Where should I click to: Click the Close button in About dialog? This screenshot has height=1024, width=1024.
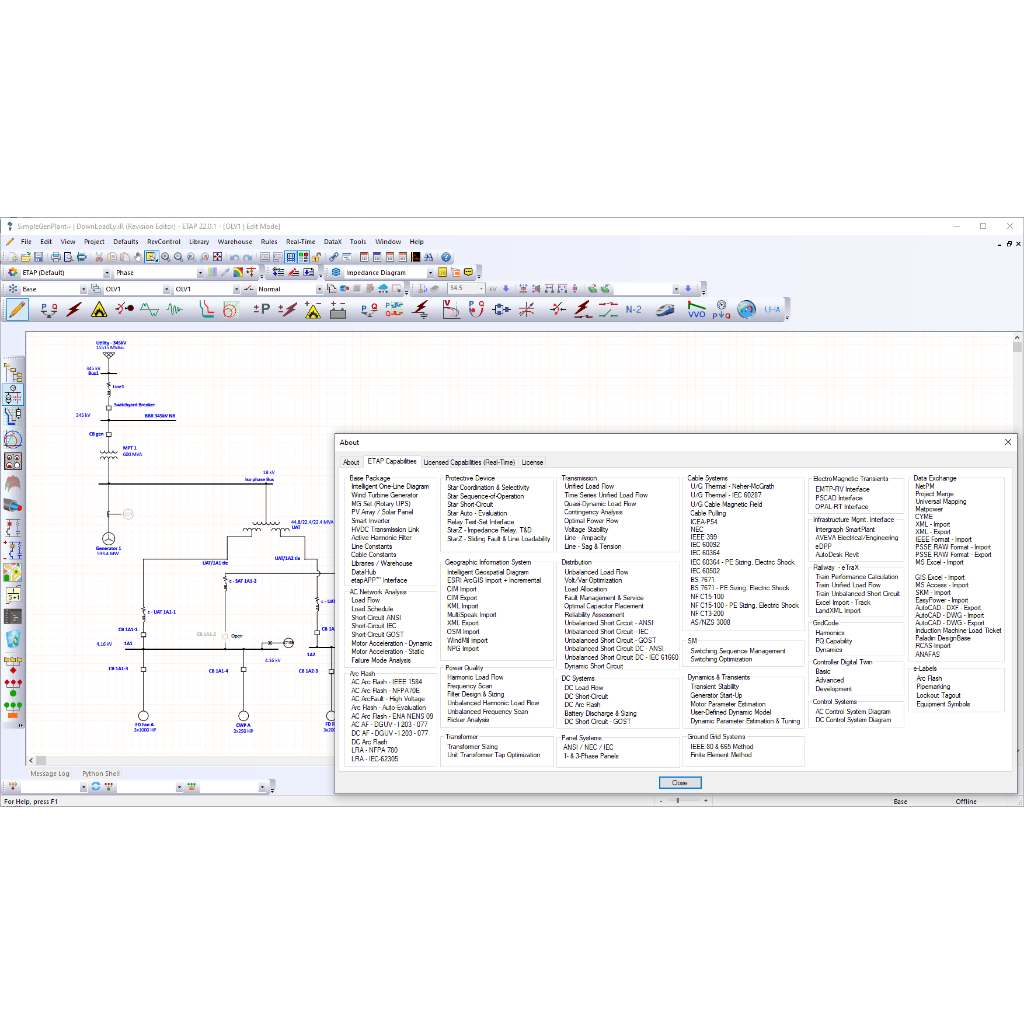(x=680, y=782)
